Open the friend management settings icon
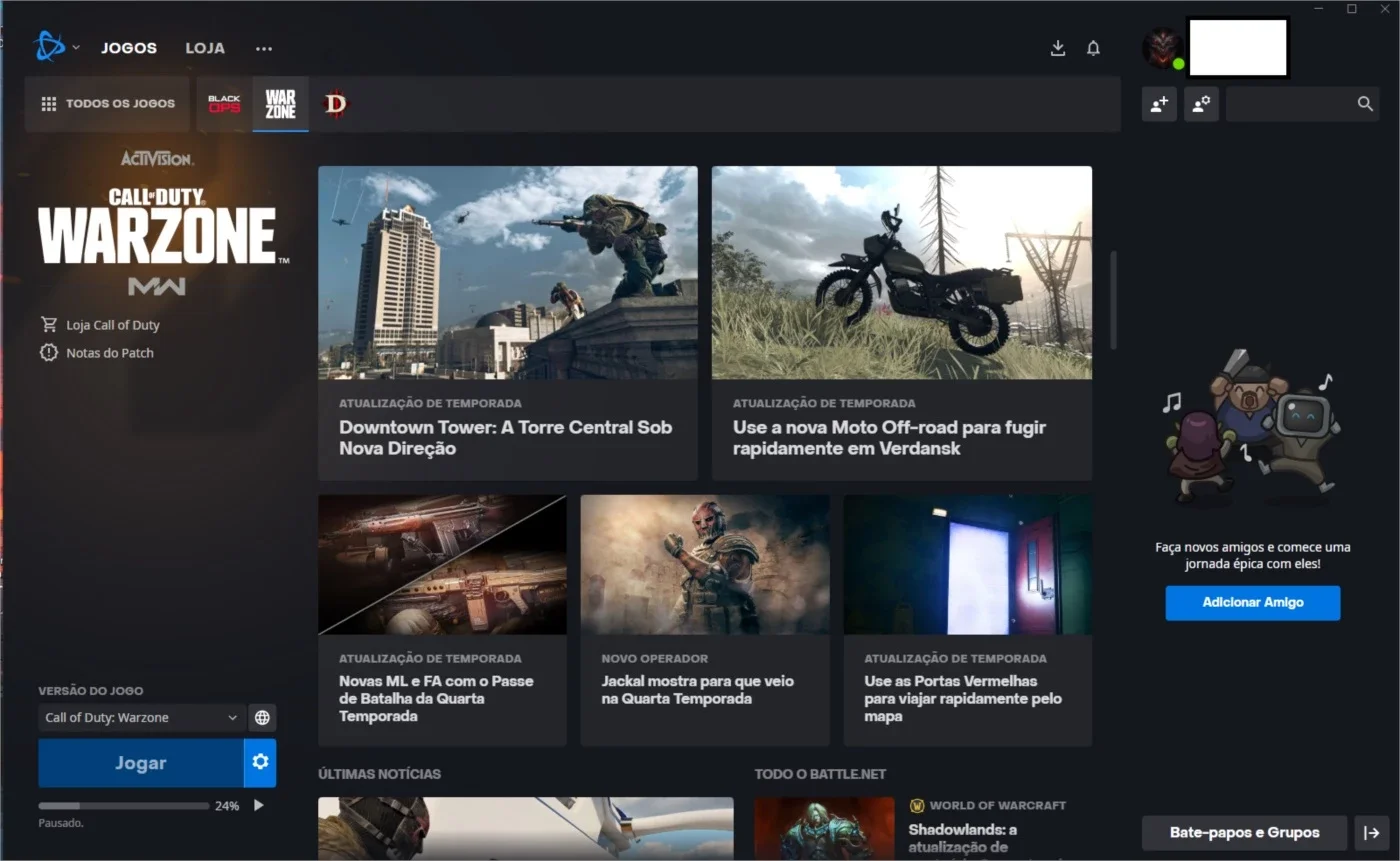1400x861 pixels. coord(1201,104)
